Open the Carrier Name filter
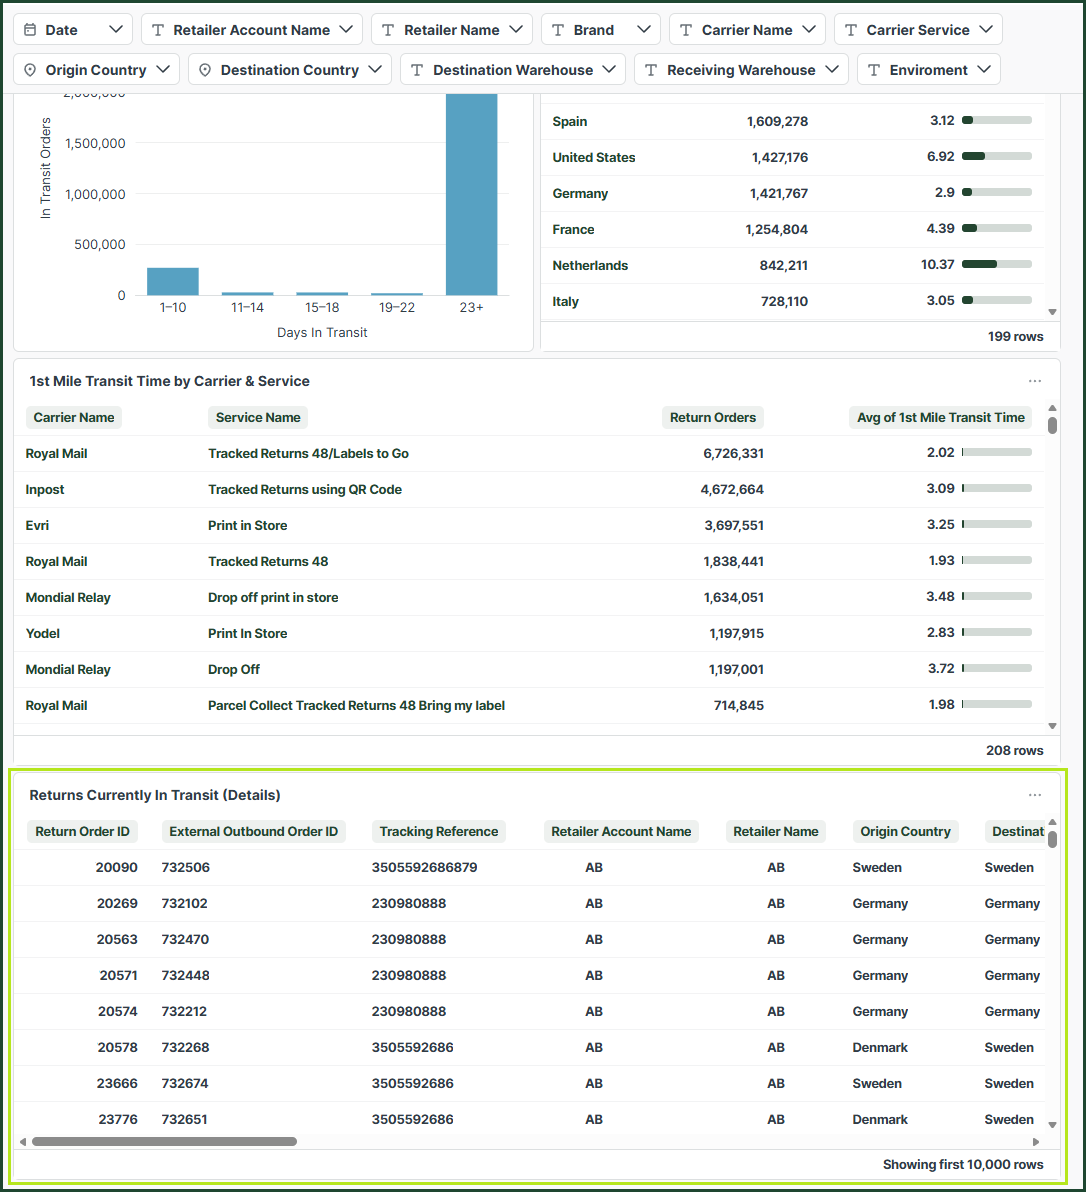 tap(747, 30)
